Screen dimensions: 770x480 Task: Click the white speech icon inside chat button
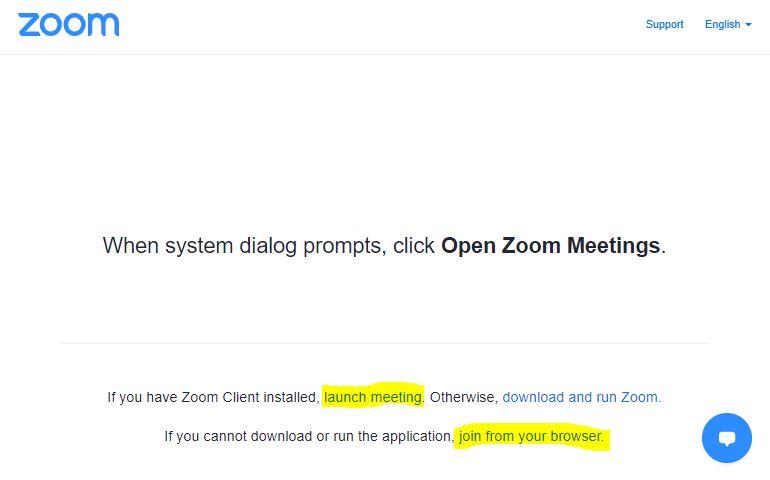pyautogui.click(x=727, y=438)
